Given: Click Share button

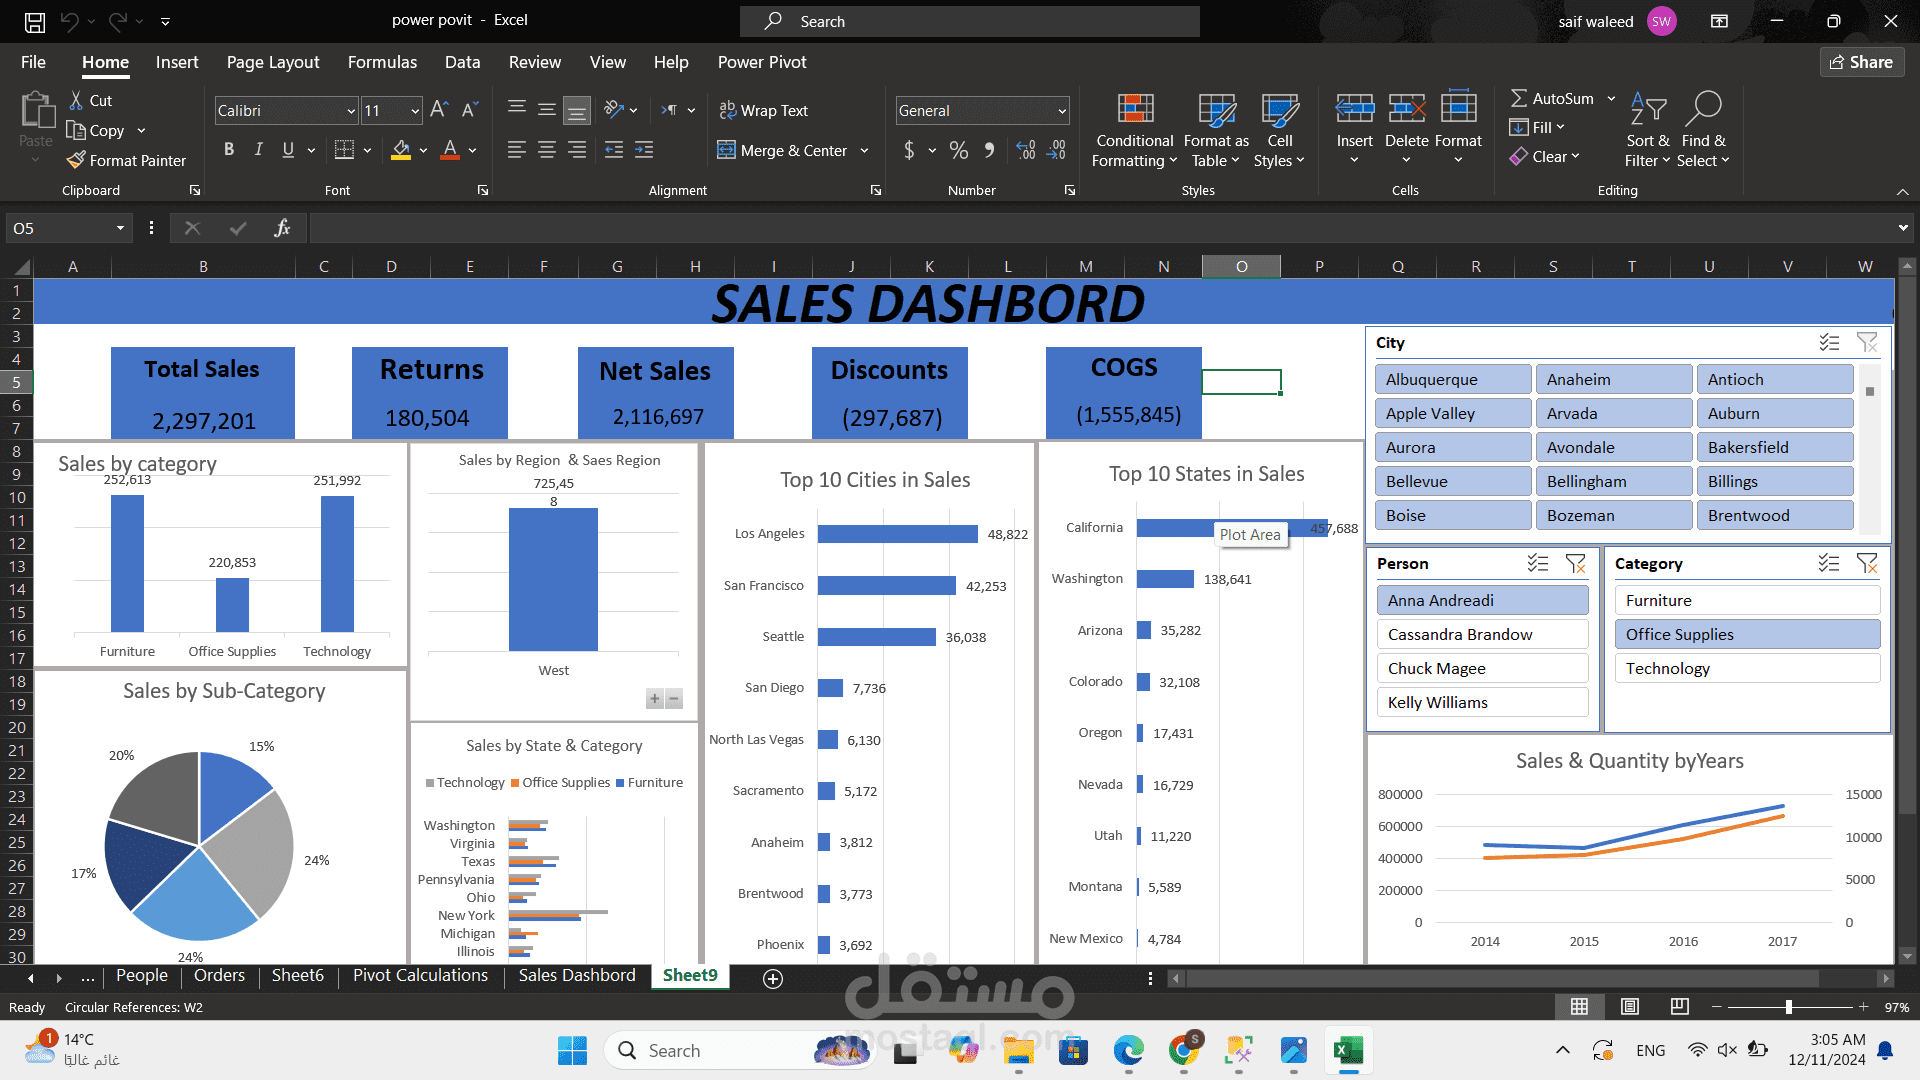Looking at the screenshot, I should (1862, 62).
